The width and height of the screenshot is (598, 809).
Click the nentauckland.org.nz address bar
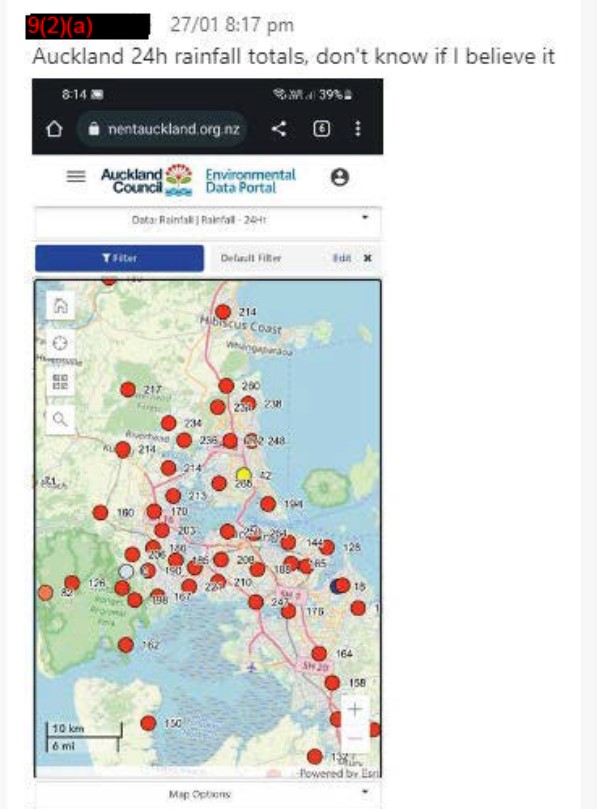click(x=163, y=128)
